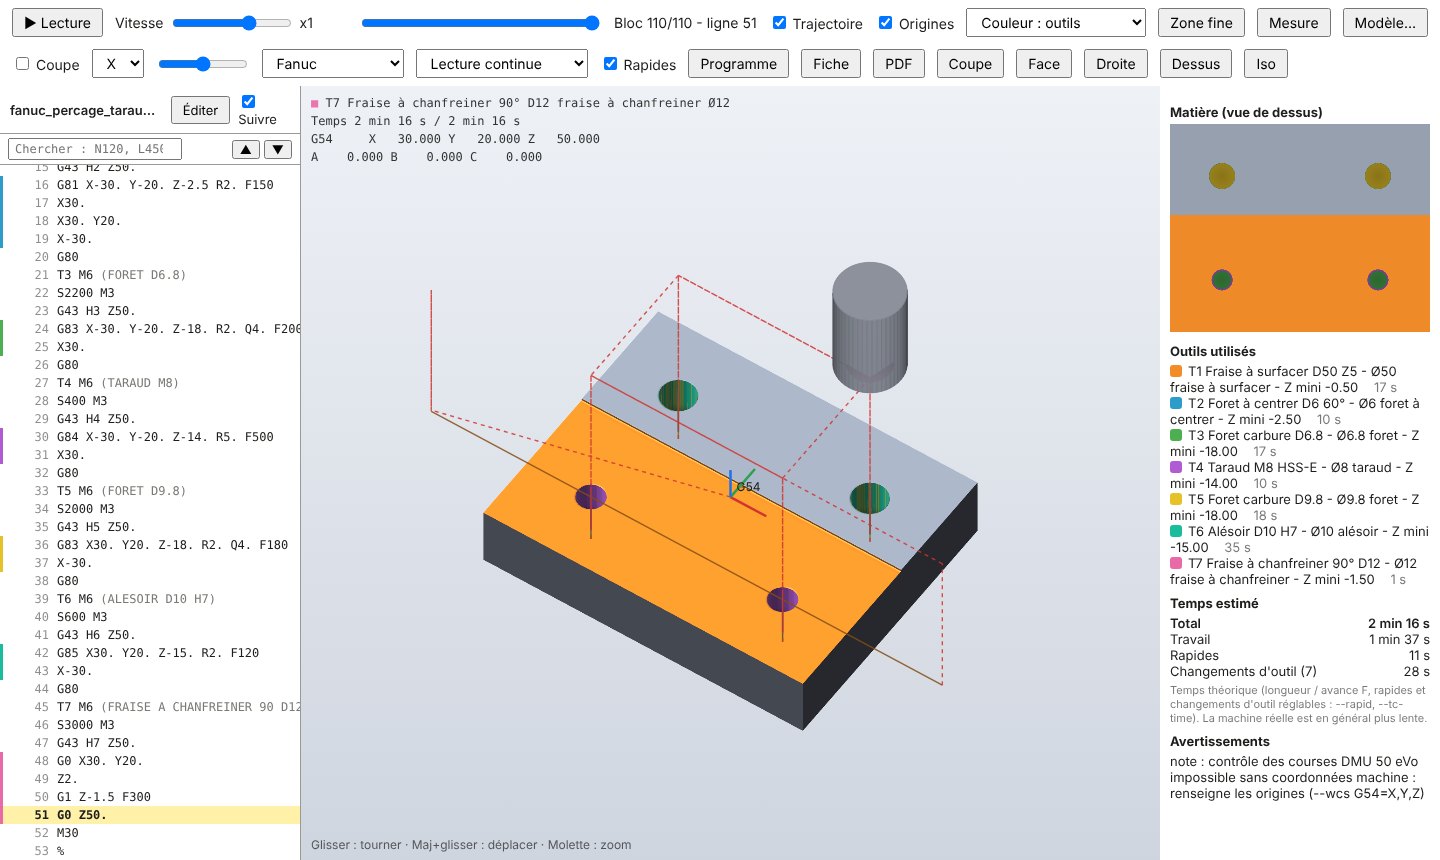Click the Zone fine button
This screenshot has width=1440, height=860.
click(x=1201, y=23)
